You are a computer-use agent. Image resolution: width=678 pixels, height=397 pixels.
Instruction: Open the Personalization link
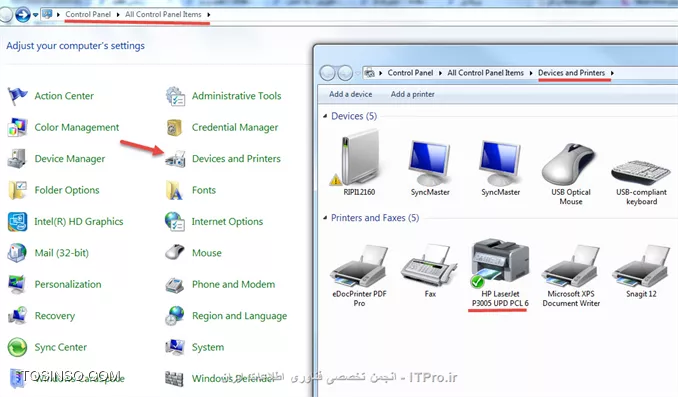68,284
